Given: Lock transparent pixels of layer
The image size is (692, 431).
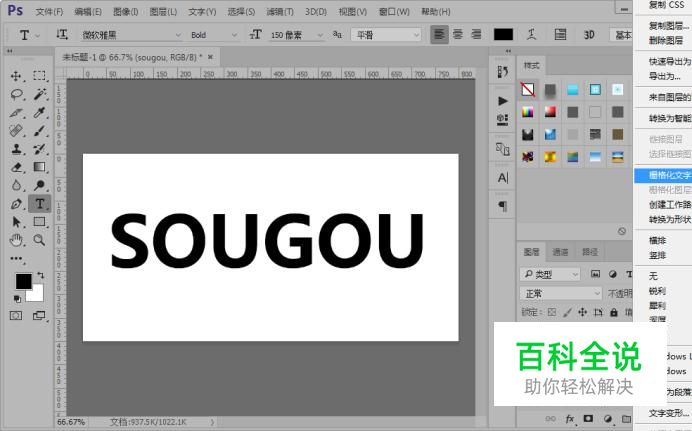Looking at the screenshot, I should pyautogui.click(x=552, y=312).
